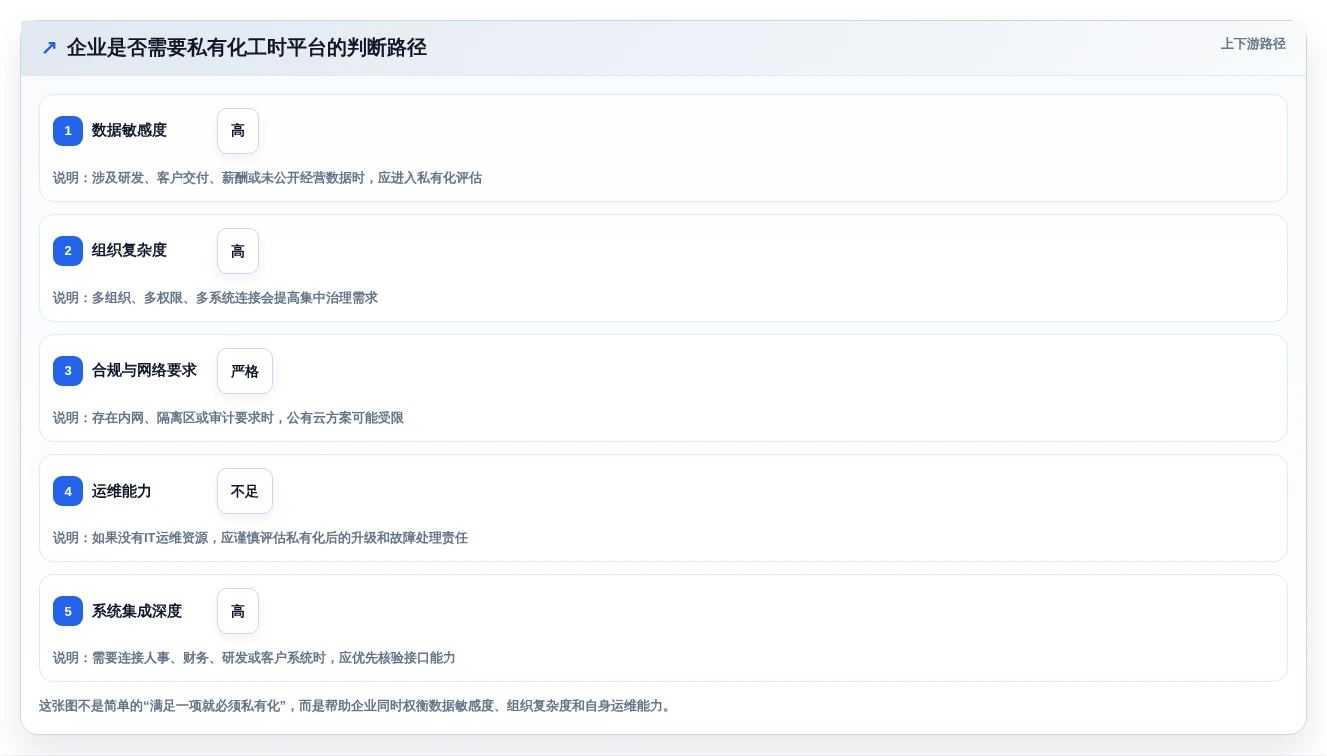Image resolution: width=1327 pixels, height=756 pixels.
Task: Select step number 3 badge for 合规与网络要求
Action: (68, 371)
